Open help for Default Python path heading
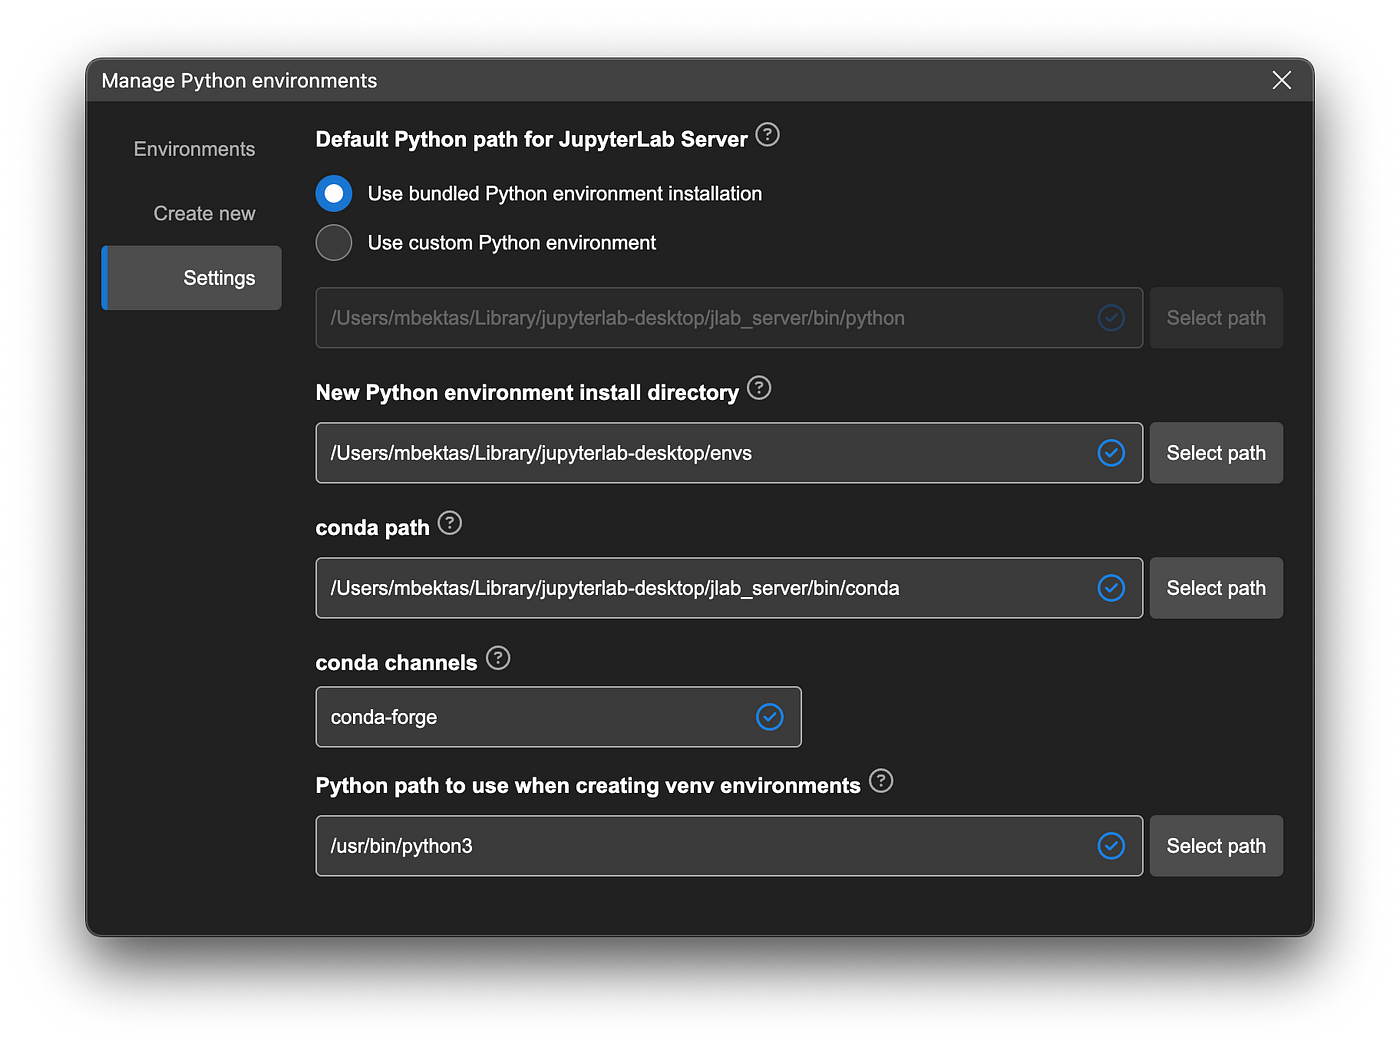 [767, 134]
